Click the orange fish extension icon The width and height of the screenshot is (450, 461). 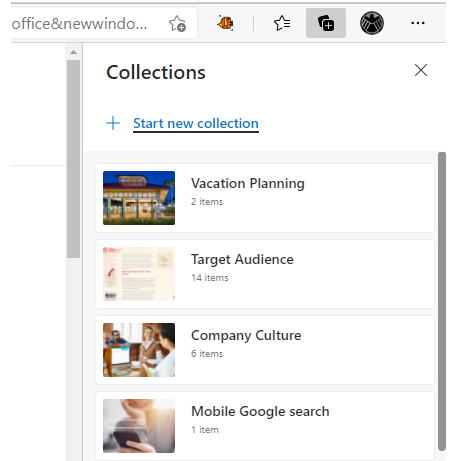[x=225, y=23]
